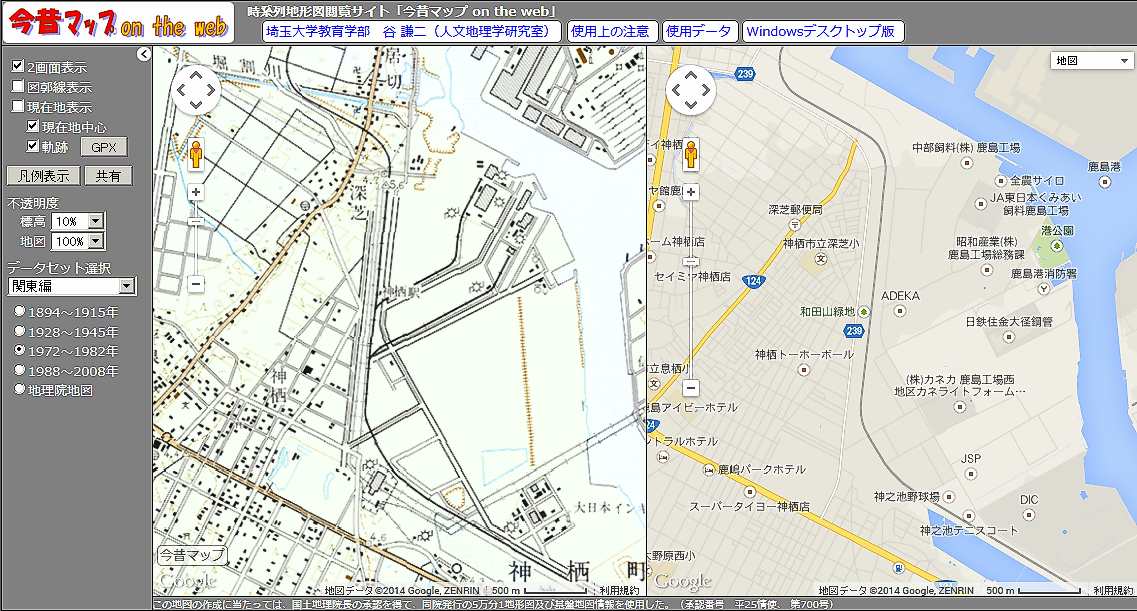Image resolution: width=1137 pixels, height=611 pixels.
Task: Click 利用規約 link on the right map
Action: [1113, 591]
